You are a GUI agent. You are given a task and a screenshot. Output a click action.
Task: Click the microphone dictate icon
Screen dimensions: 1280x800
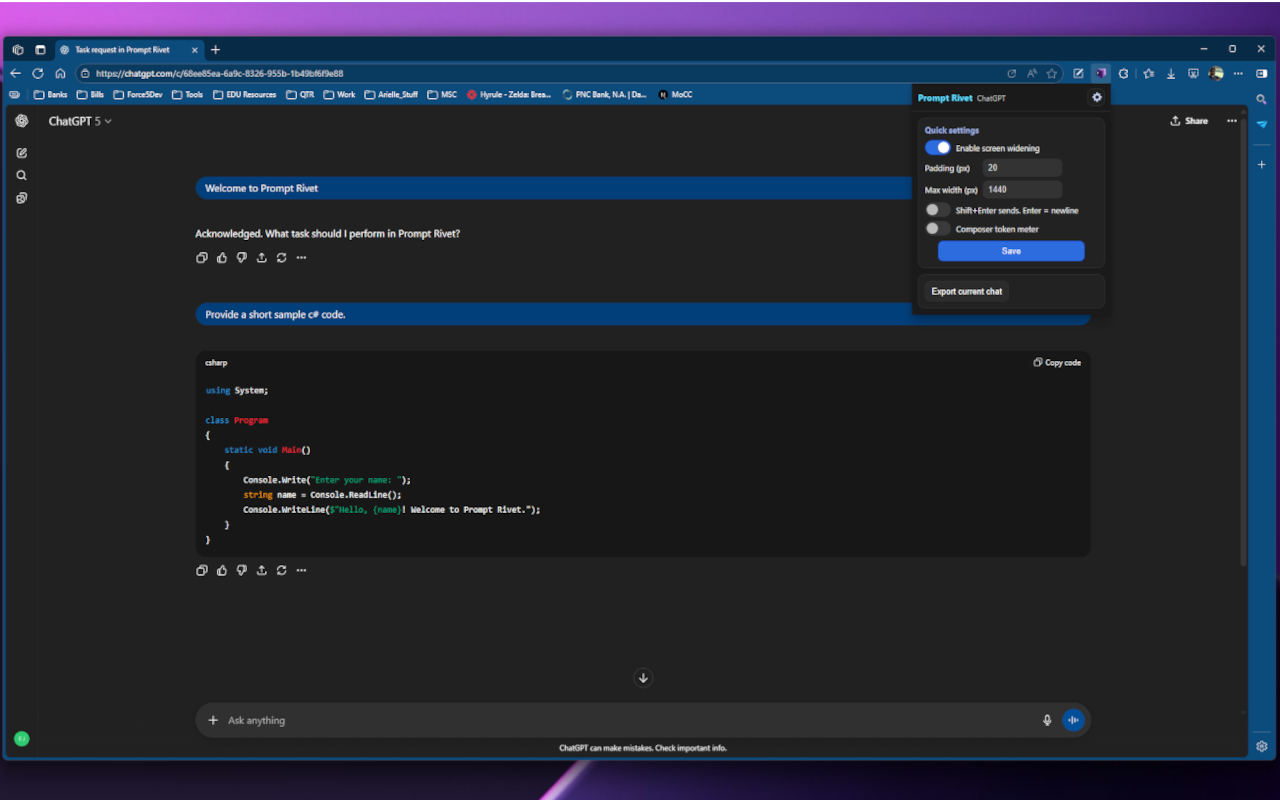[x=1047, y=720]
